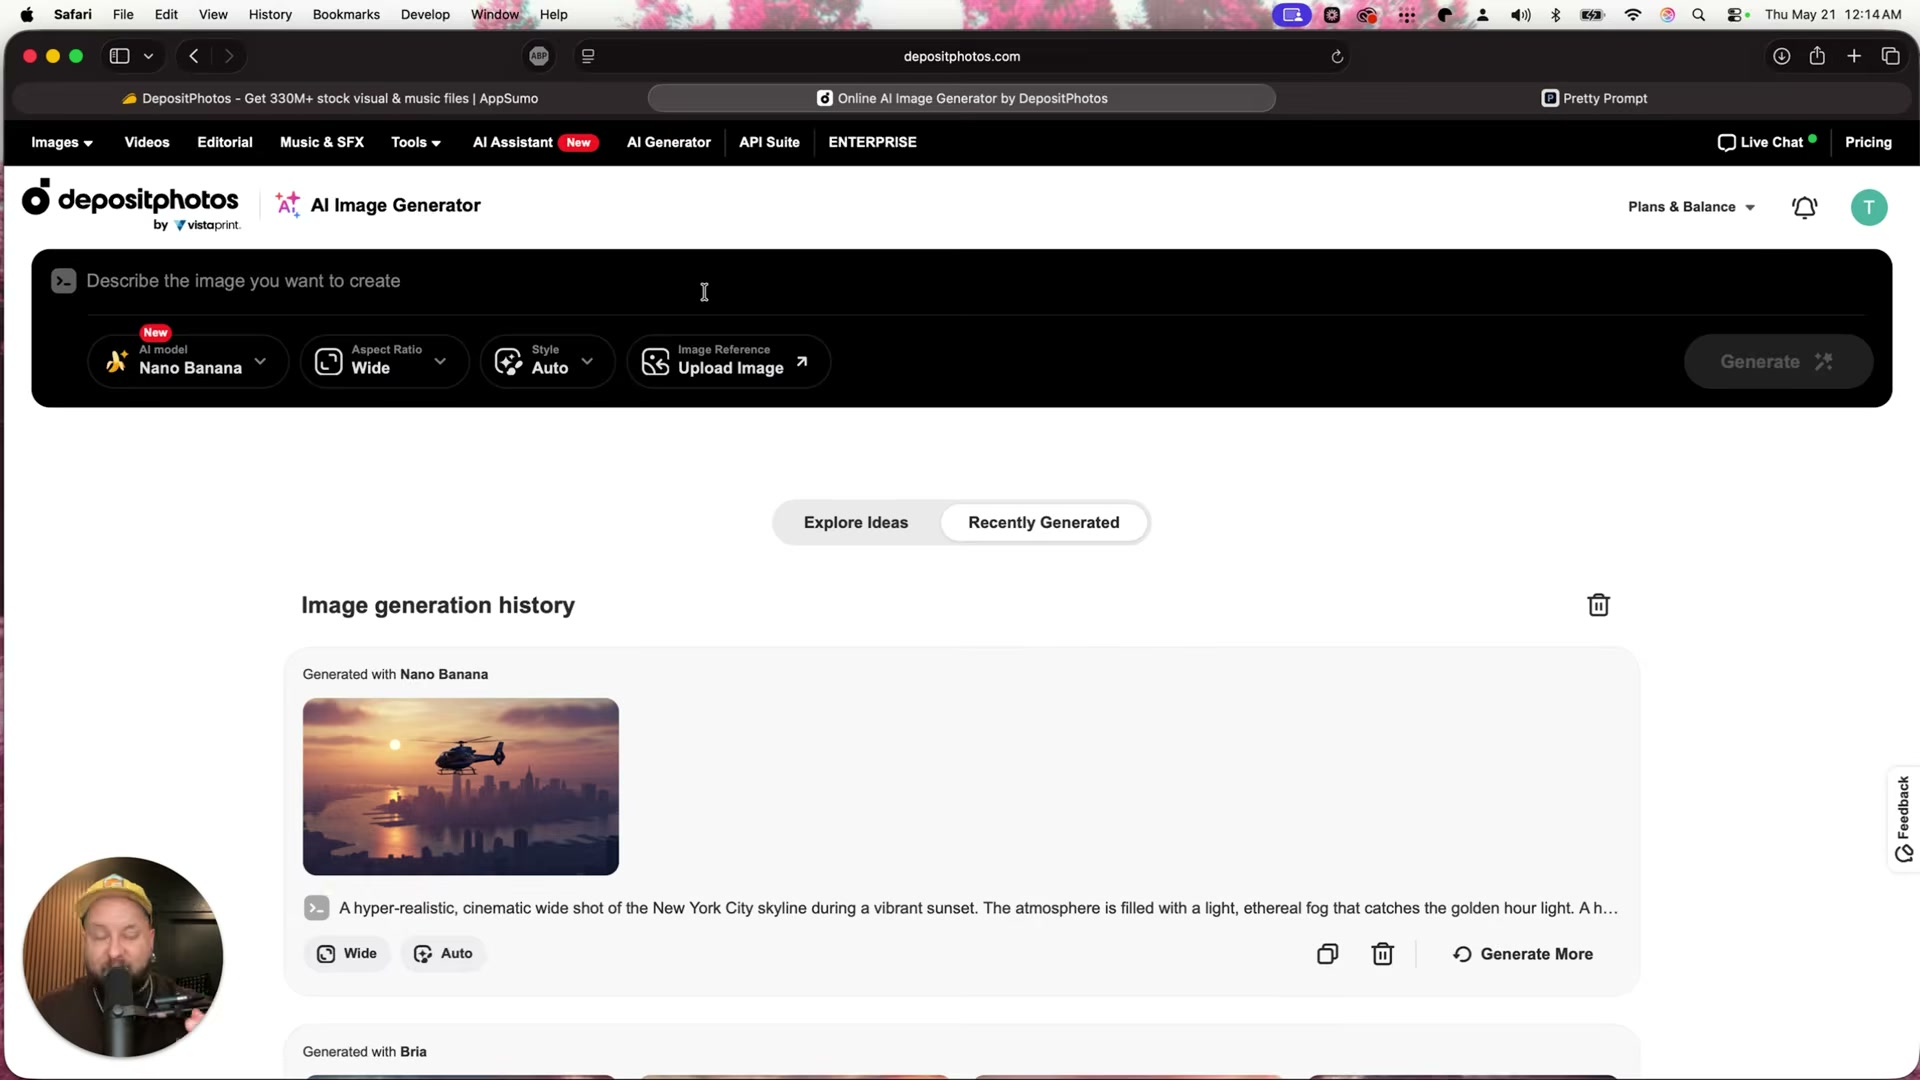Reload the page in Safari
Image resolution: width=1920 pixels, height=1080 pixels.
pos(1337,56)
